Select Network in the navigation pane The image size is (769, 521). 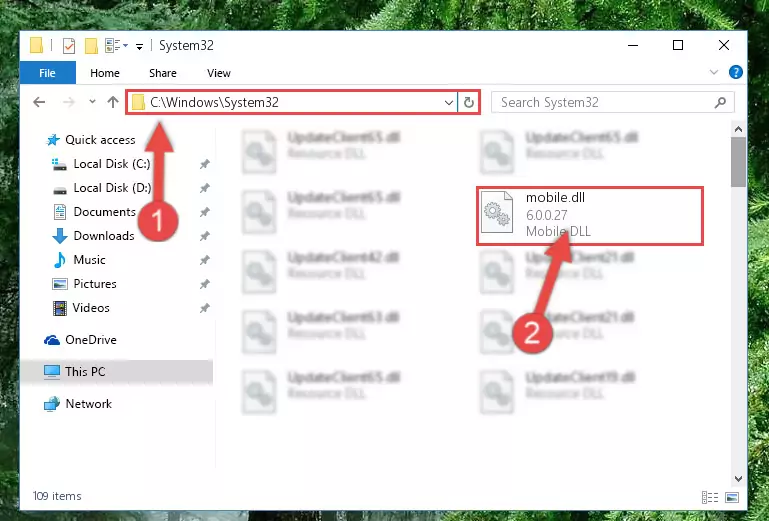click(x=88, y=404)
